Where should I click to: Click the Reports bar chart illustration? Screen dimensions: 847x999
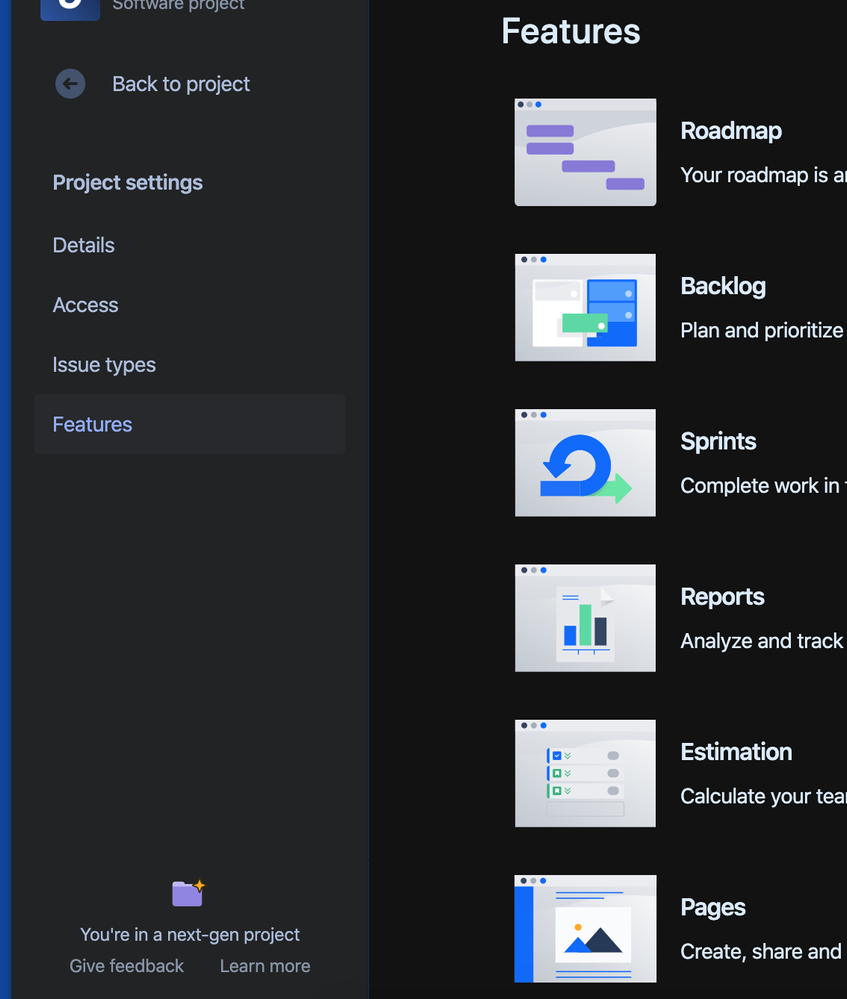585,618
